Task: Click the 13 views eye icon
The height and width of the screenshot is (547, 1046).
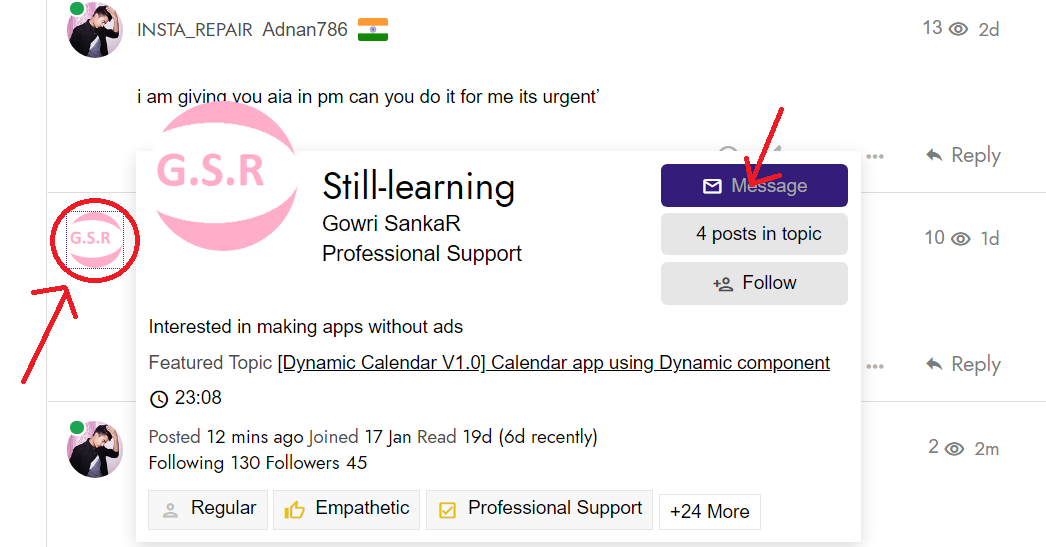Action: pos(959,29)
